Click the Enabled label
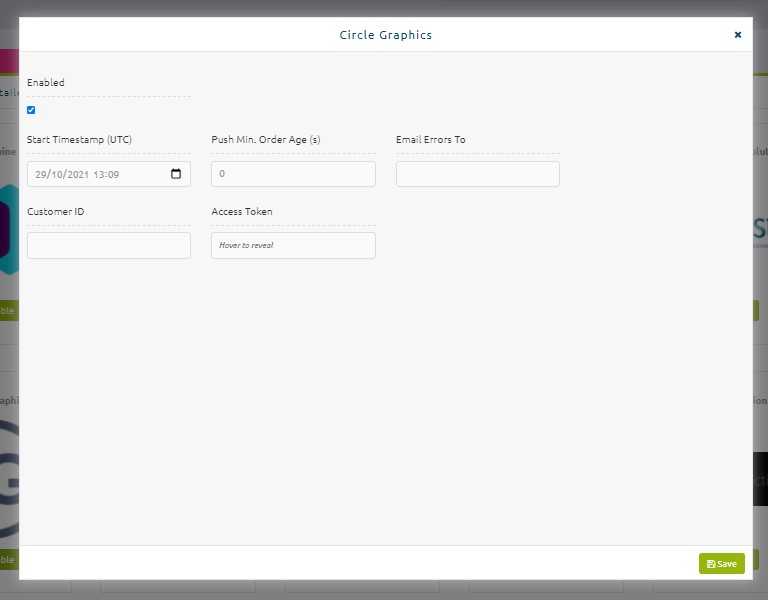Image resolution: width=768 pixels, height=600 pixels. (x=46, y=82)
